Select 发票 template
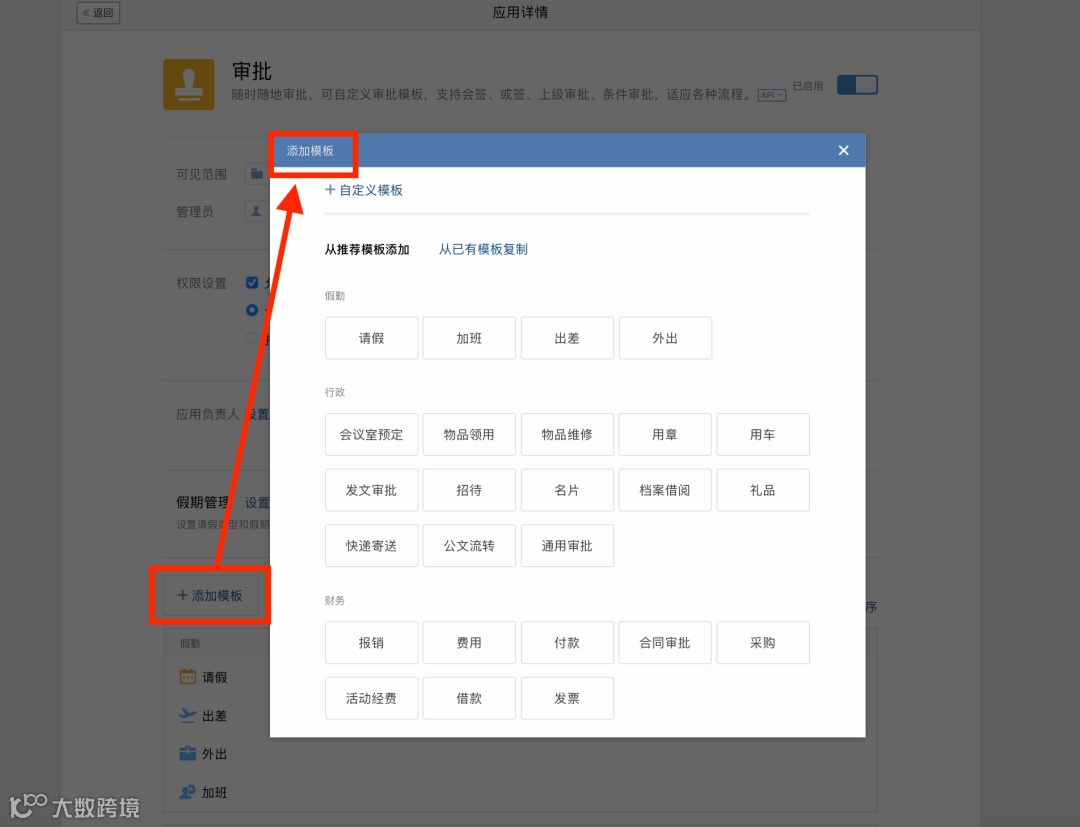The width and height of the screenshot is (1080, 827). click(x=567, y=698)
